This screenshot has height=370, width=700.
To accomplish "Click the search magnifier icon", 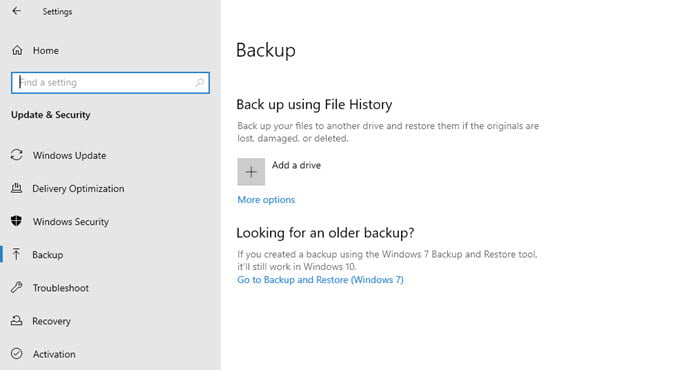I will click(199, 83).
